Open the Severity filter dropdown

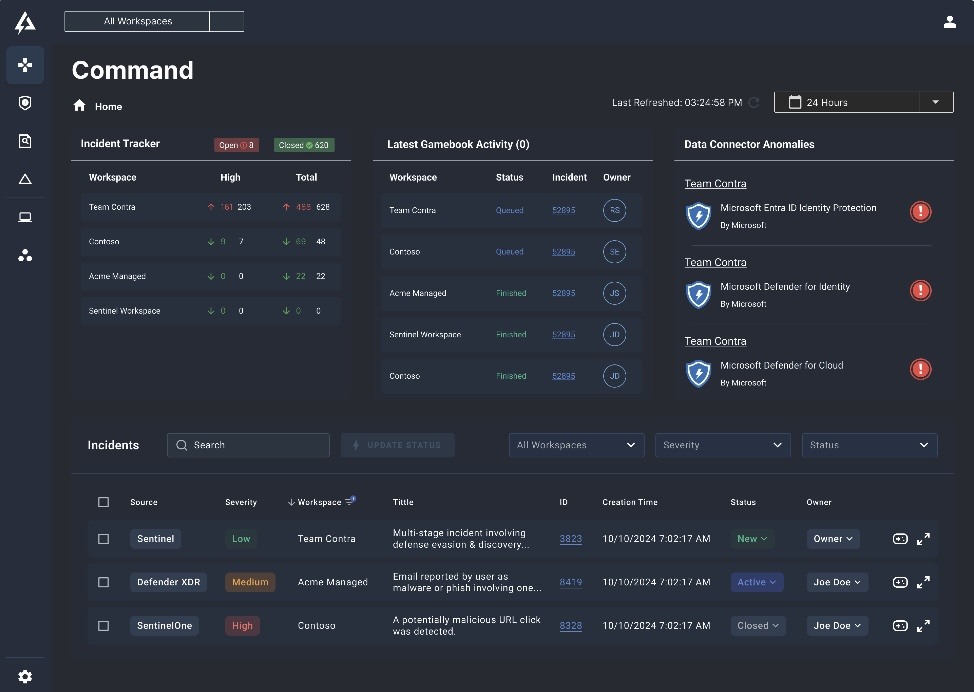[x=722, y=445]
